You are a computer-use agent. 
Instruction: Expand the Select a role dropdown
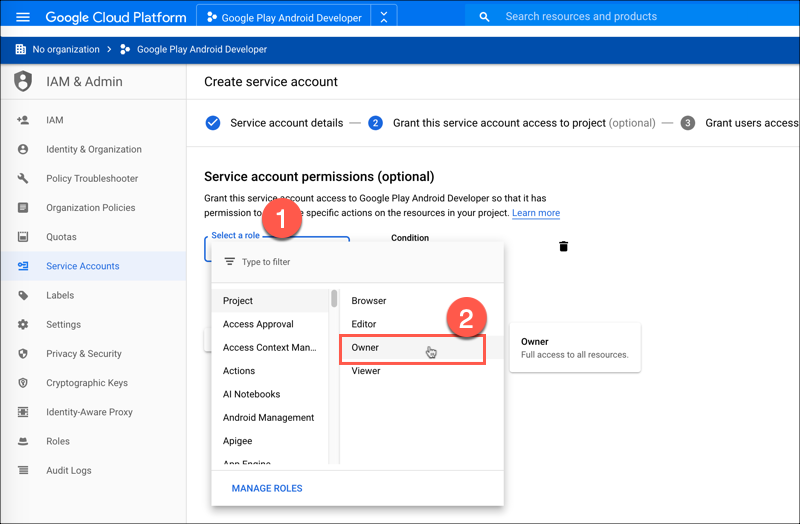(240, 237)
